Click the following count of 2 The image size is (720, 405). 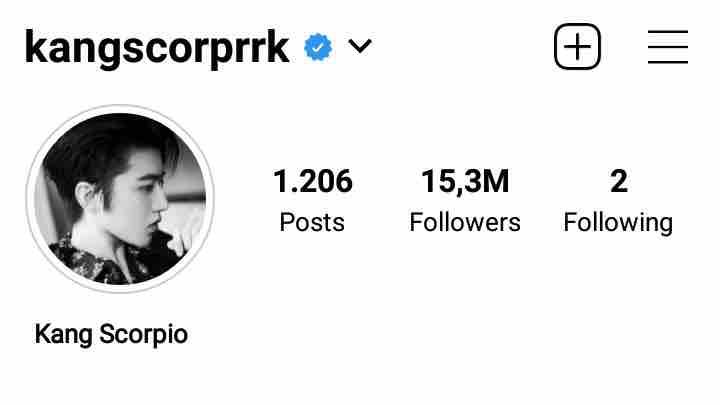click(619, 181)
